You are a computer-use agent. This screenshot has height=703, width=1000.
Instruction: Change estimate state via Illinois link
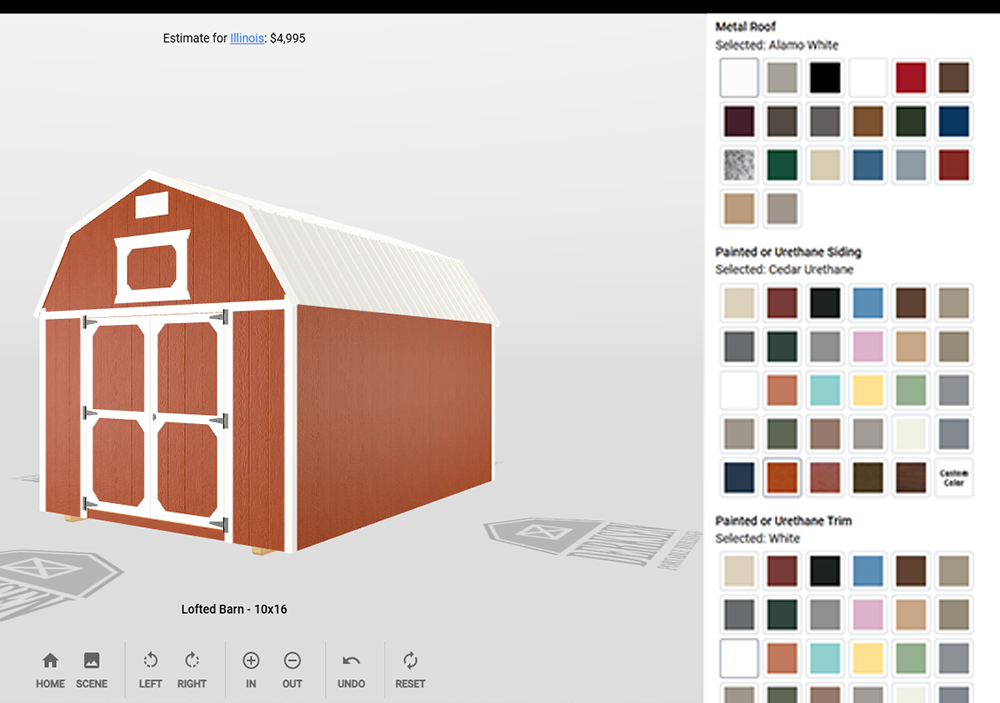point(247,38)
